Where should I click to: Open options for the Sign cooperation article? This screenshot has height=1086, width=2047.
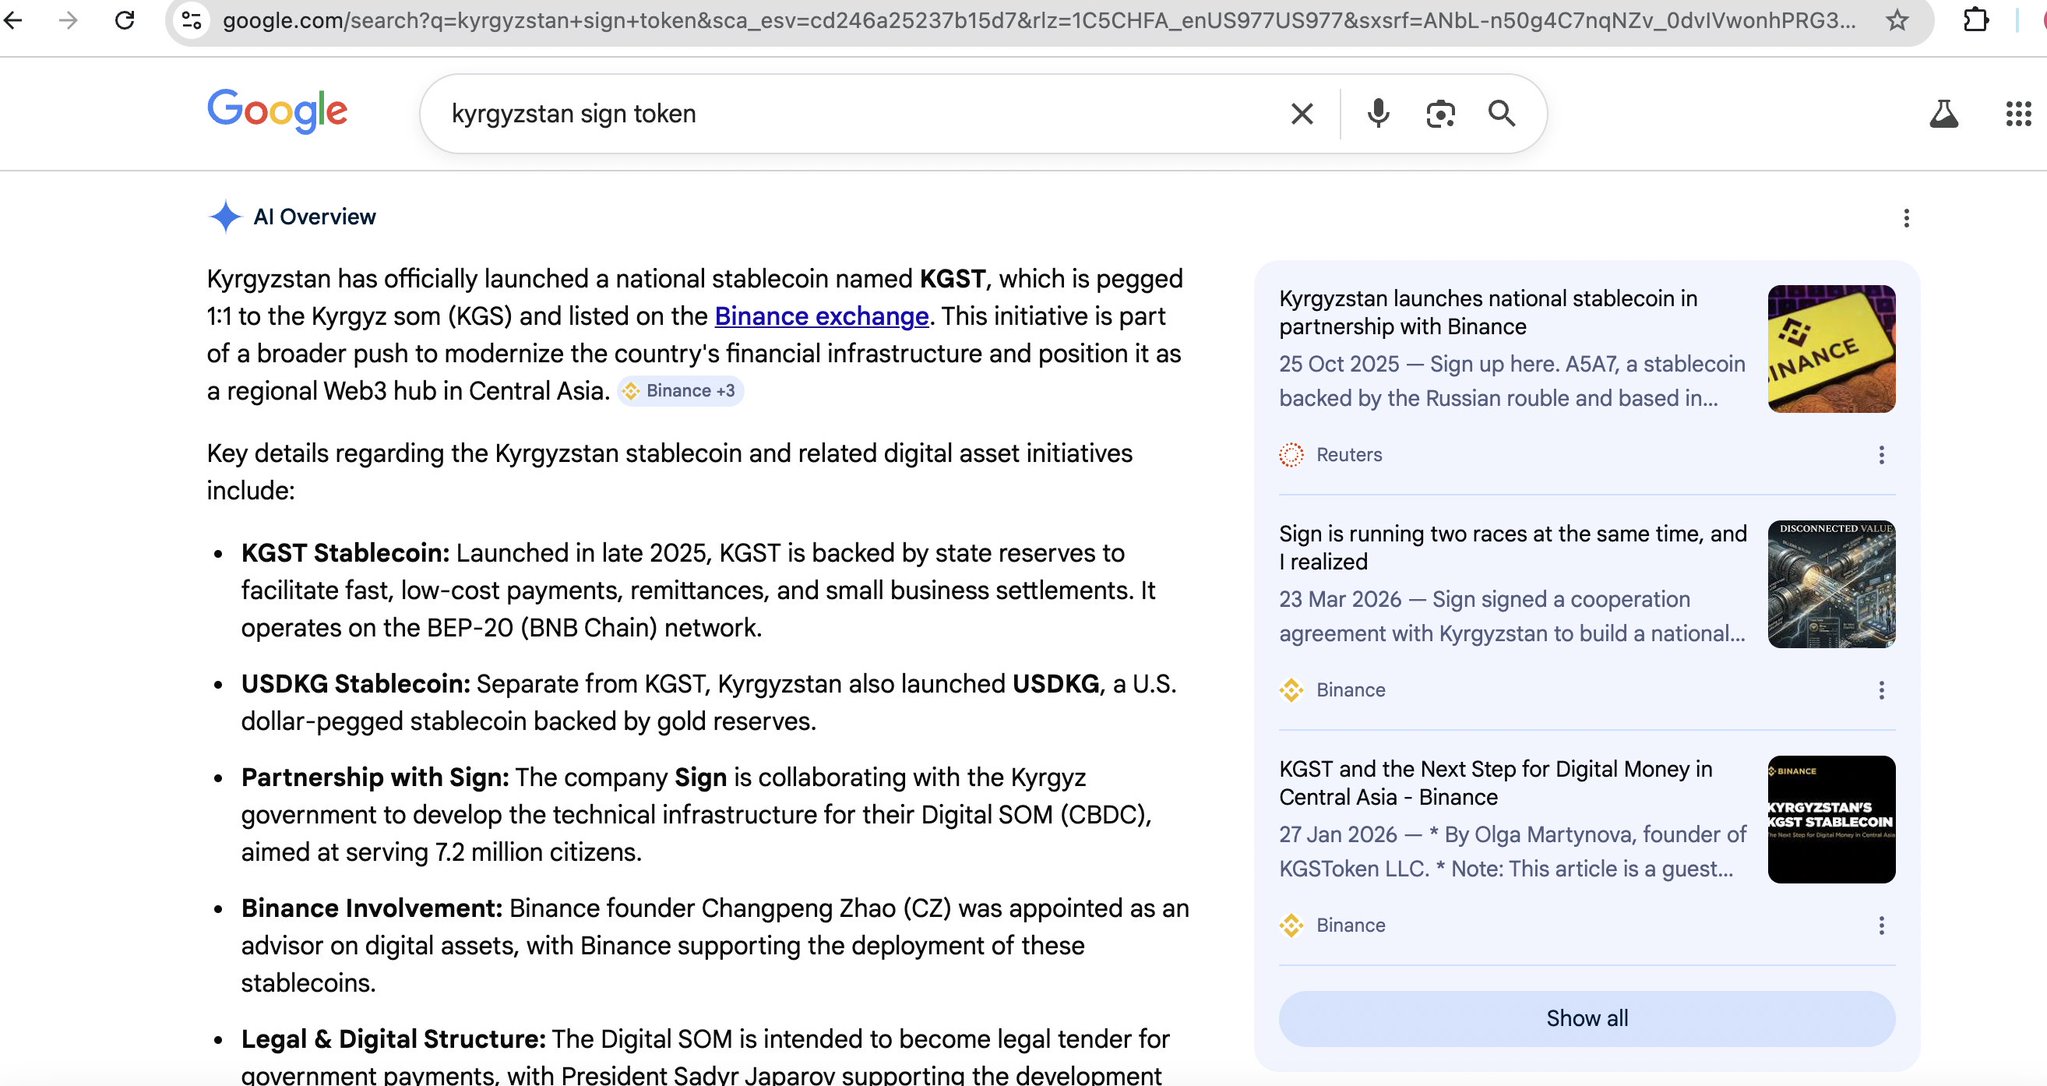tap(1881, 690)
